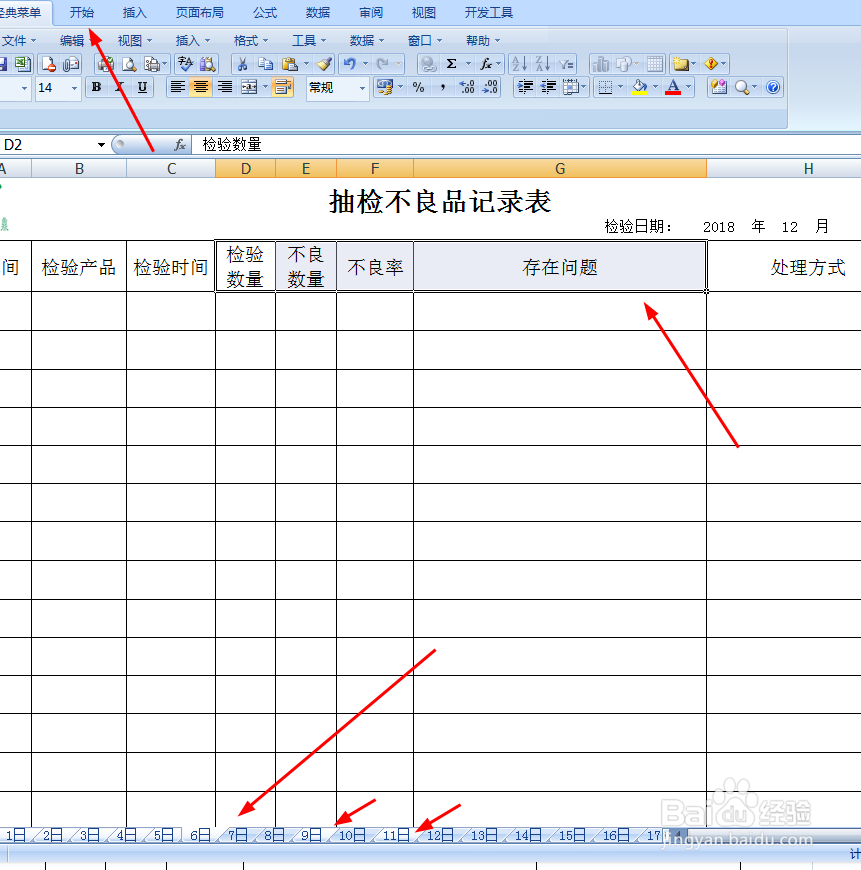This screenshot has height=870, width=861.
Task: Sort data ascending A to Z
Action: pos(519,63)
